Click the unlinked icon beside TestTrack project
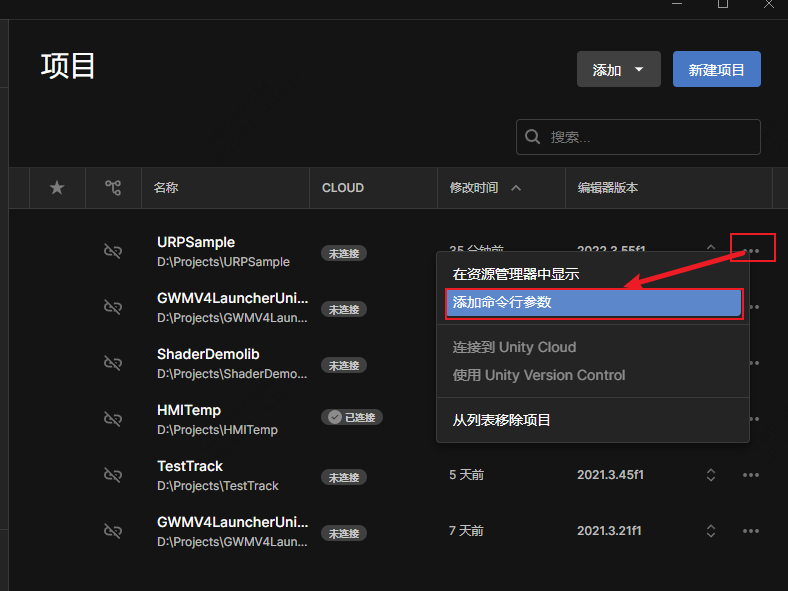The height and width of the screenshot is (591, 788). pos(113,475)
